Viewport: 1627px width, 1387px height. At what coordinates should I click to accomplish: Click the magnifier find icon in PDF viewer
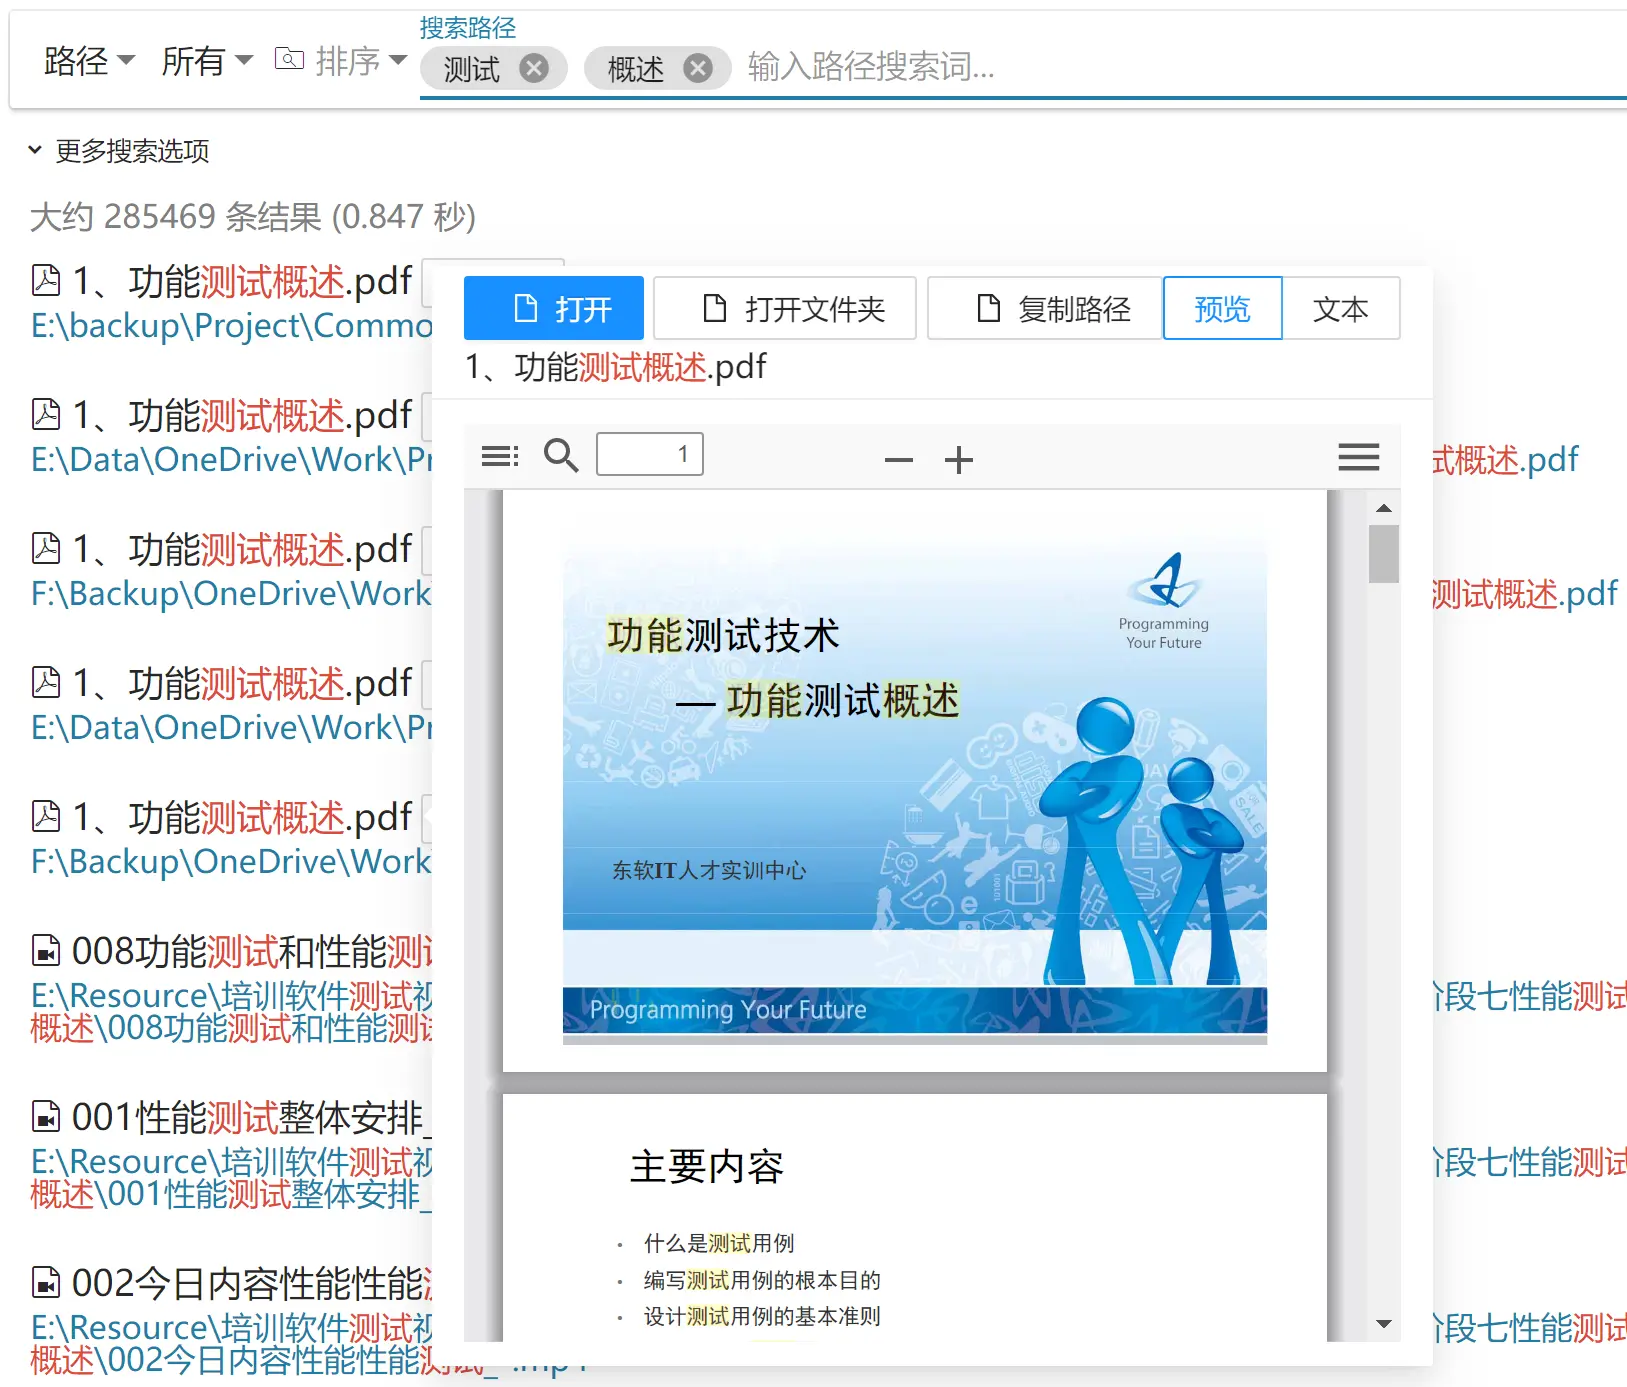(x=561, y=456)
